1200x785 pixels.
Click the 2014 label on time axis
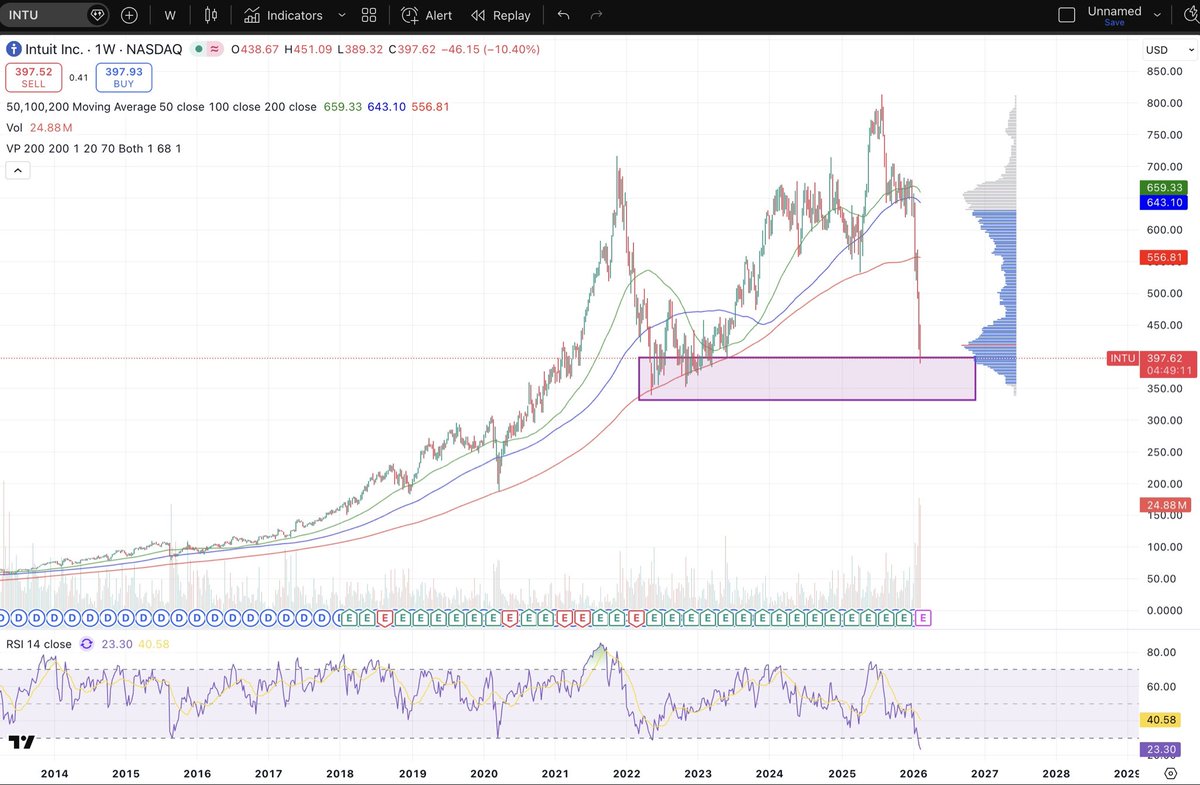click(54, 774)
